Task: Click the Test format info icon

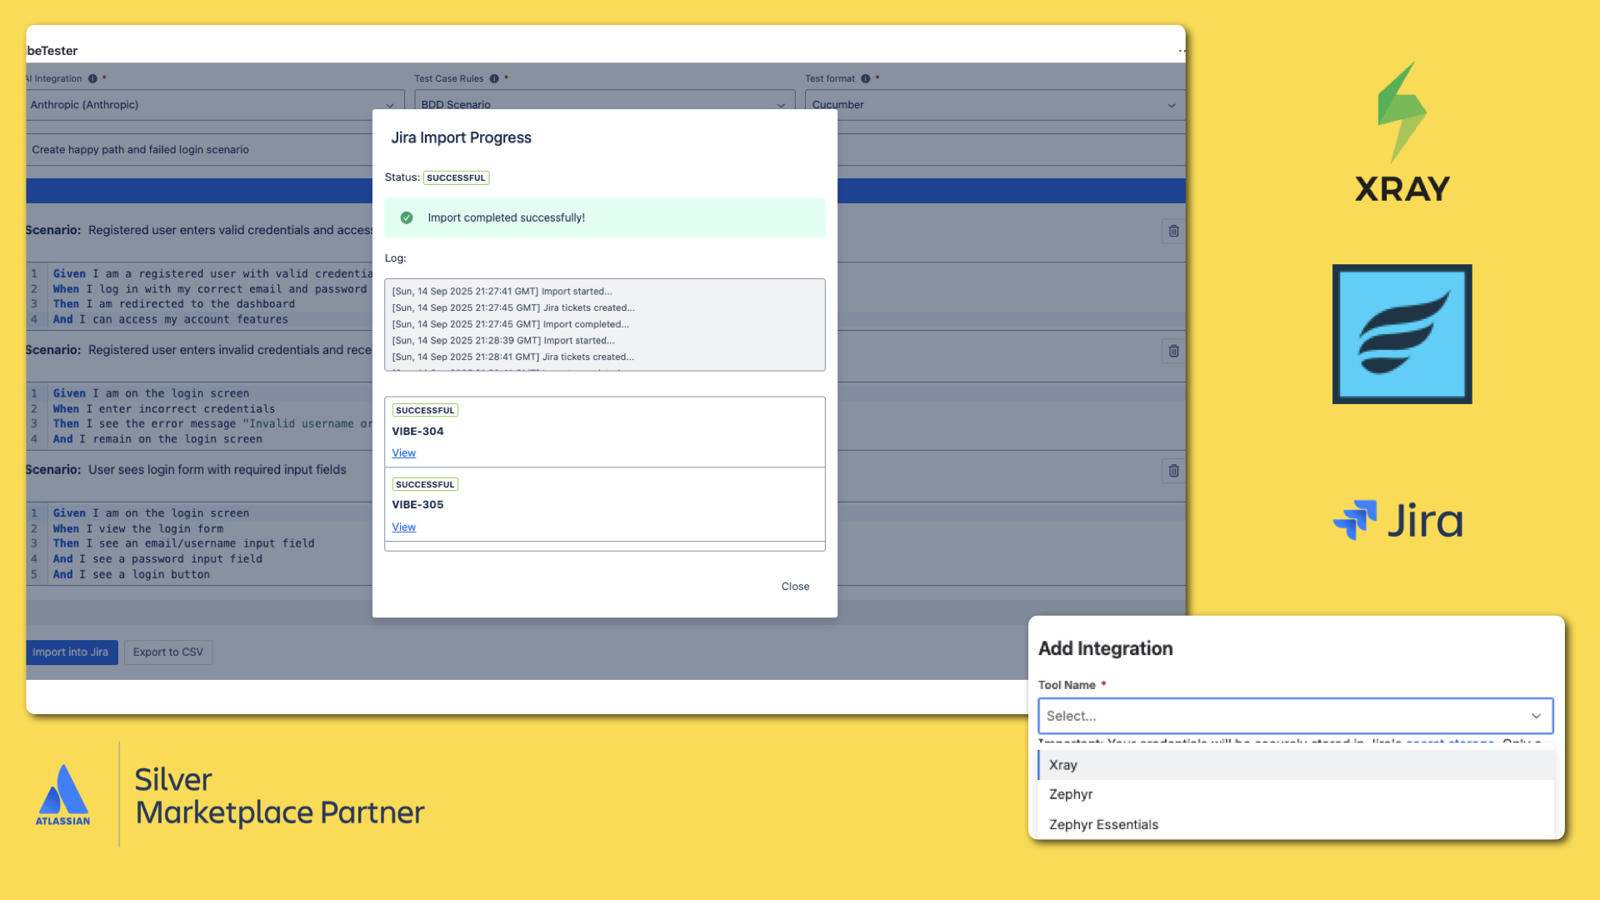Action: click(x=866, y=78)
